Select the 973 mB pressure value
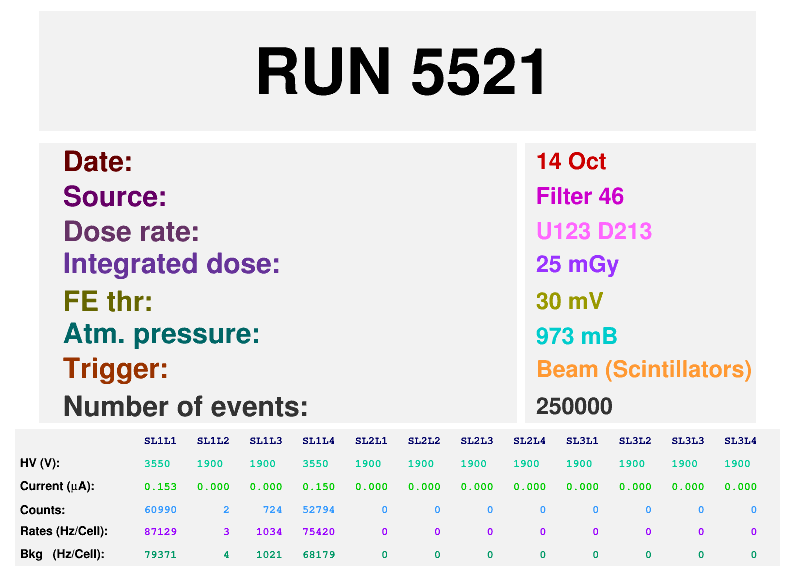 pyautogui.click(x=576, y=336)
